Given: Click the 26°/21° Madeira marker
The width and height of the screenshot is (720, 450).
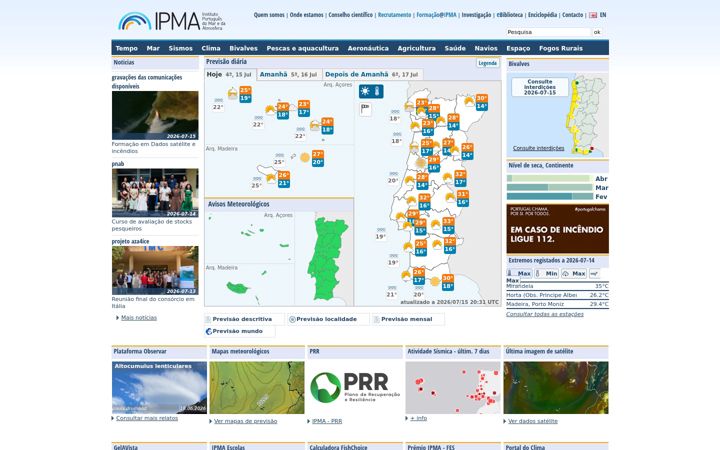Looking at the screenshot, I should point(283,179).
